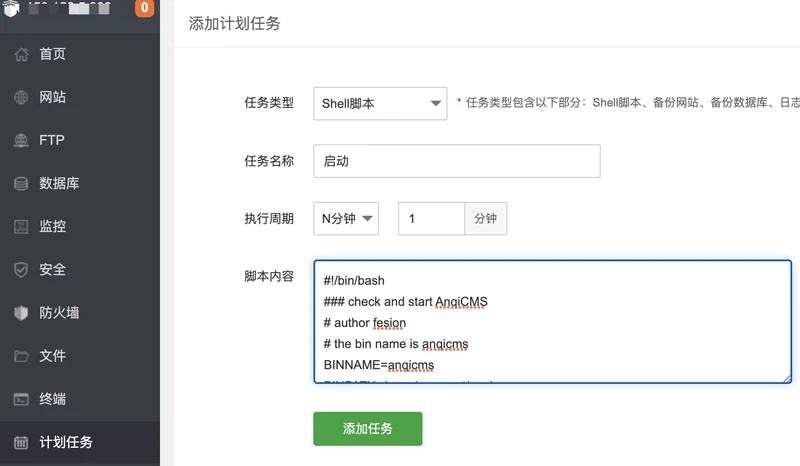
Task: Click the terminal icon in sidebar
Action: tap(21, 399)
